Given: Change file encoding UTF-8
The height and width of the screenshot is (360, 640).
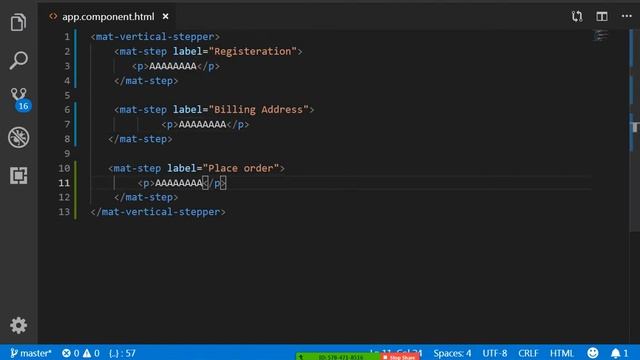Looking at the screenshot, I should tap(495, 353).
